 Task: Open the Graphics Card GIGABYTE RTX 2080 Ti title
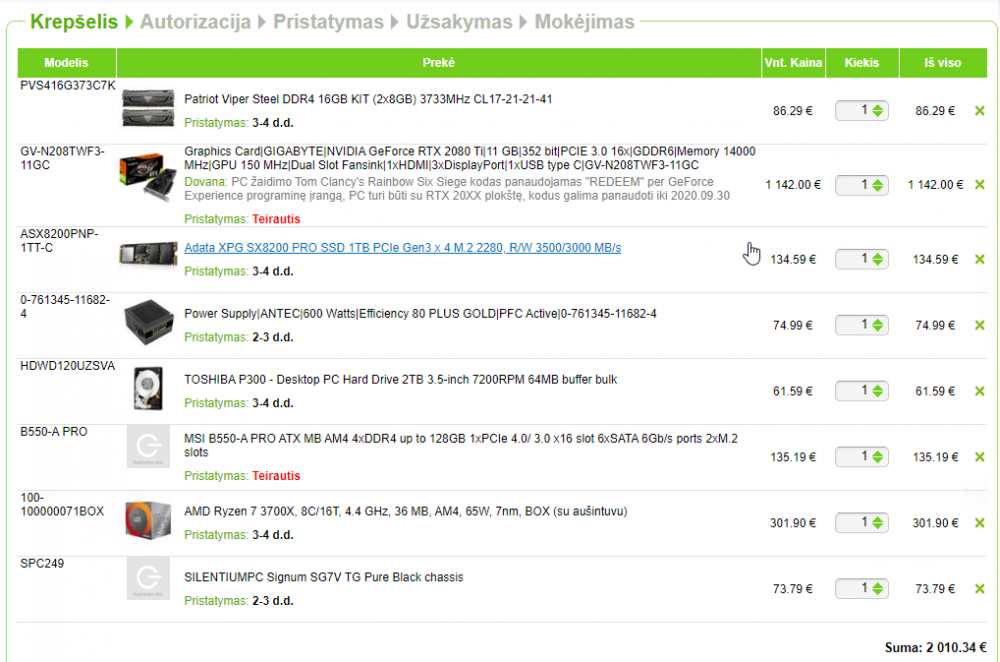[470, 158]
